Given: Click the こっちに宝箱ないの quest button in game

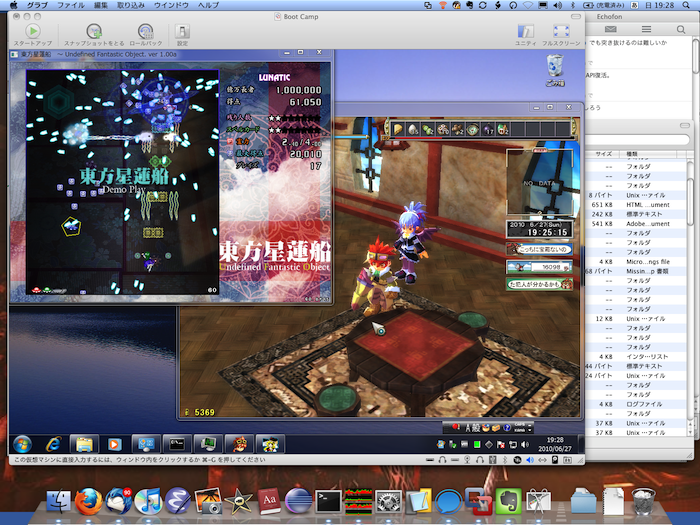Looking at the screenshot, I should click(x=540, y=249).
